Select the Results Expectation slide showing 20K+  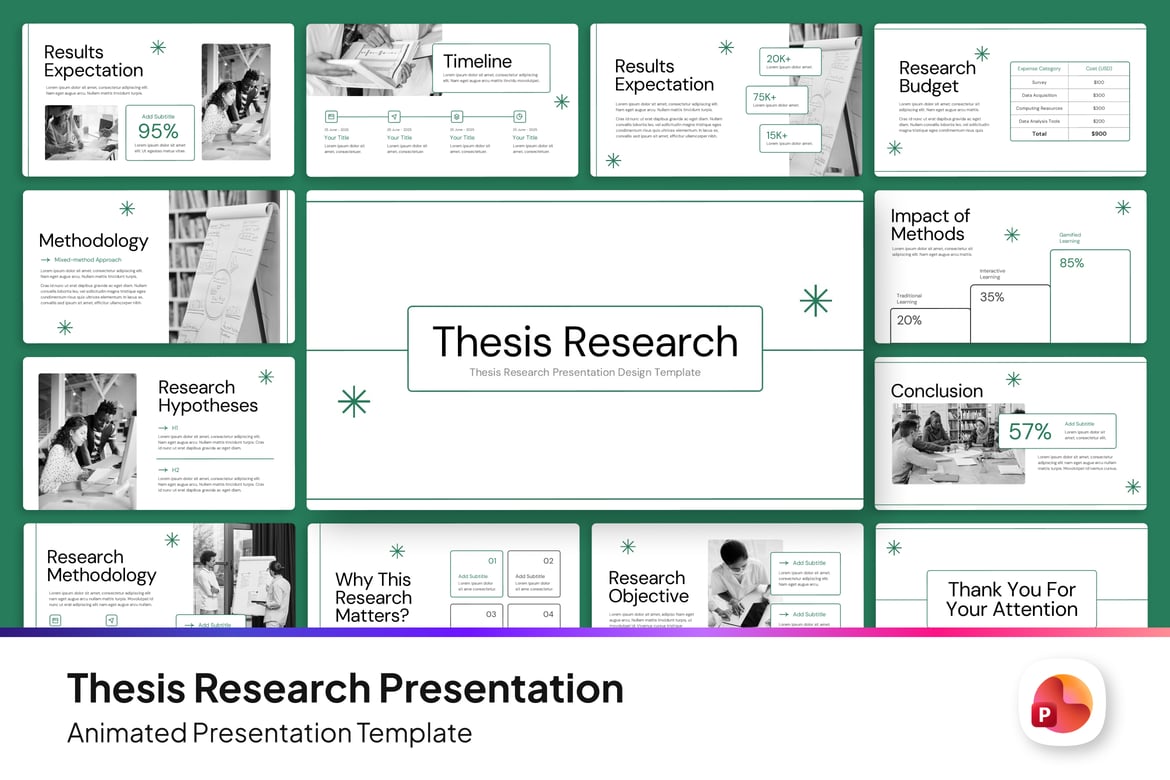tap(726, 100)
